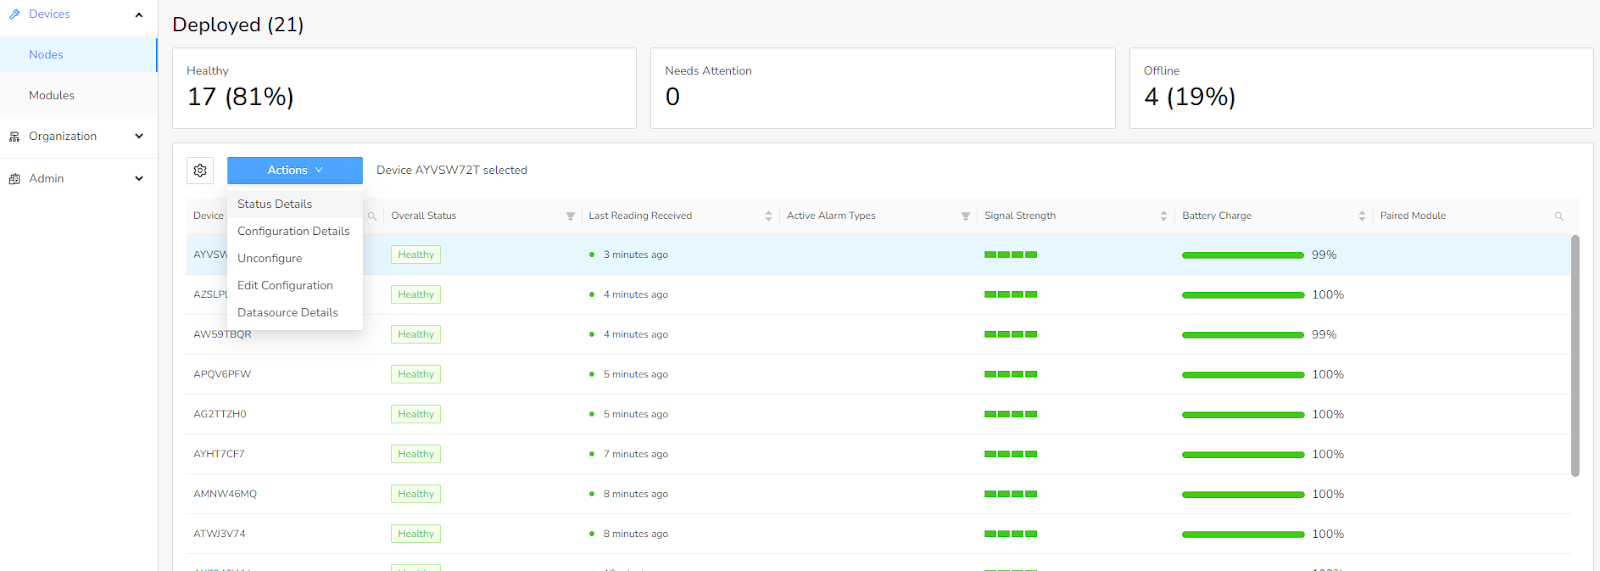This screenshot has height=571, width=1600.
Task: Click the Admin icon in sidebar
Action: point(14,179)
